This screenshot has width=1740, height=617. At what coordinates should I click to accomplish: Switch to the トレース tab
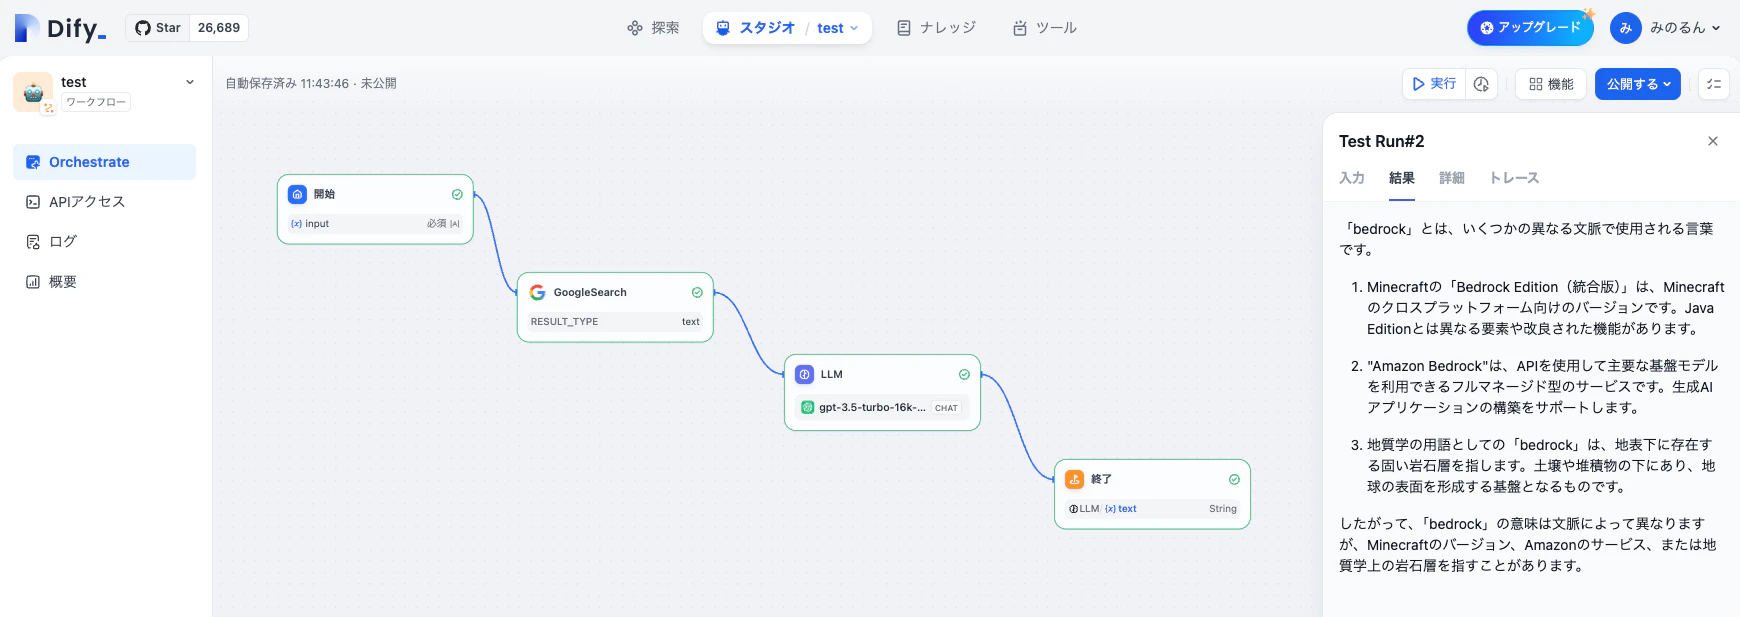click(x=1514, y=178)
